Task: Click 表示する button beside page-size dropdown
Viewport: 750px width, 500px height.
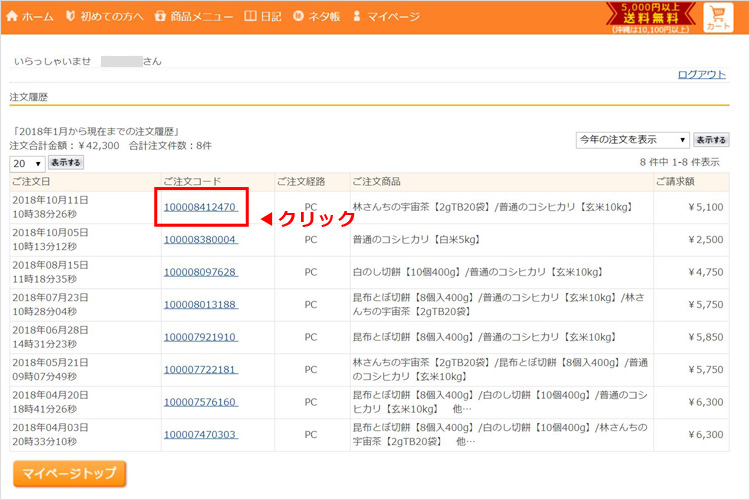Action: pyautogui.click(x=66, y=163)
